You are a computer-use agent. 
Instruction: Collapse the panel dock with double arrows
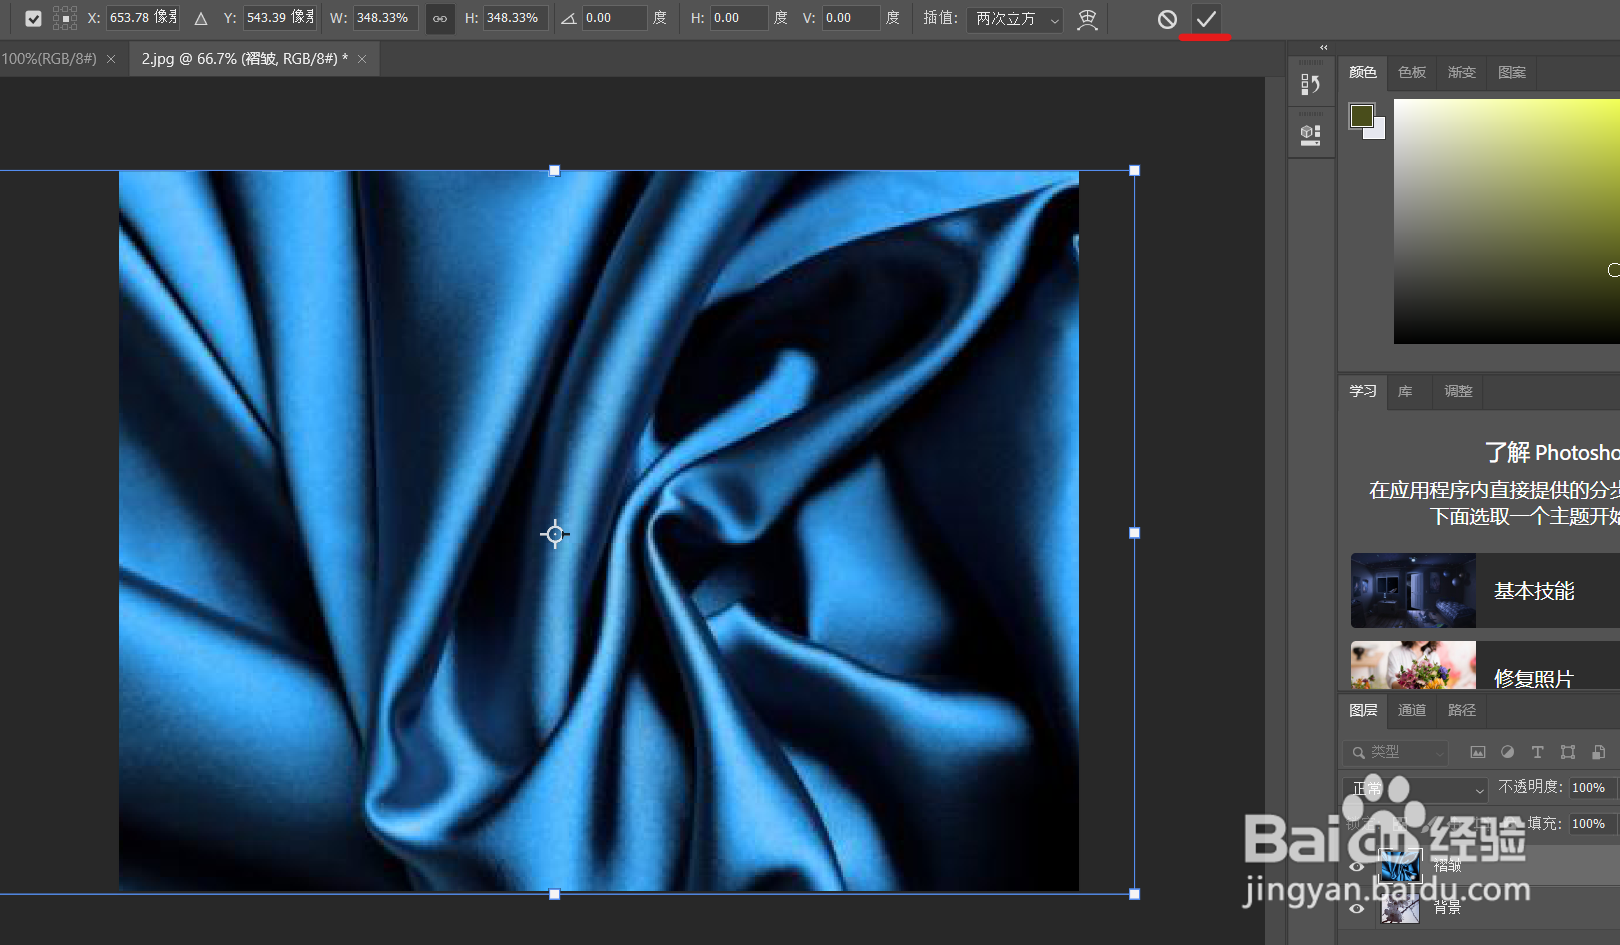coord(1323,47)
